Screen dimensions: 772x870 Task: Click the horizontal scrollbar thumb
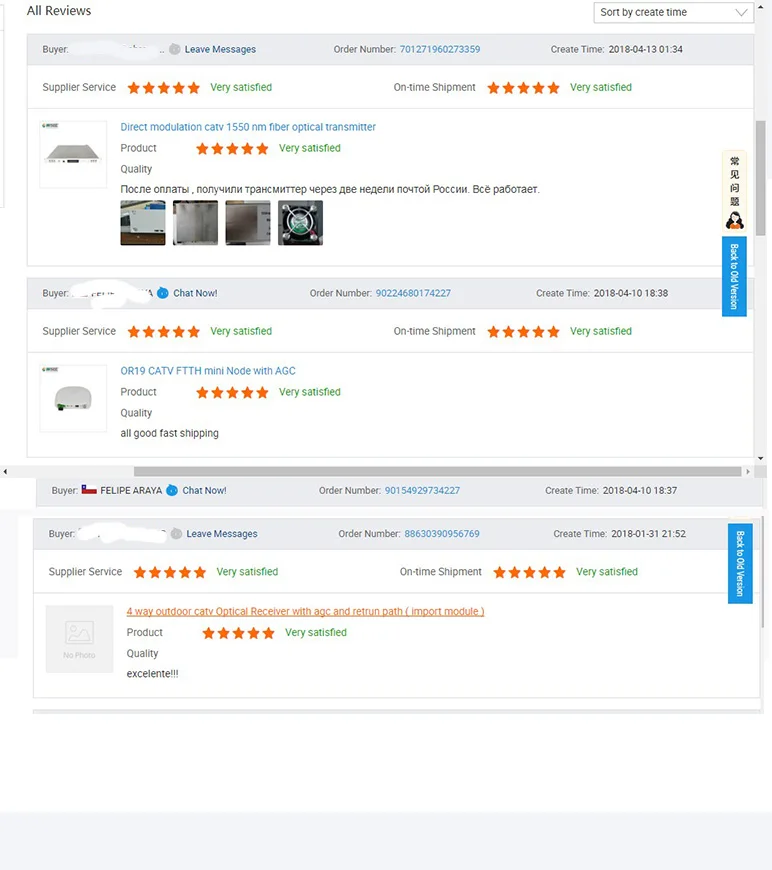(437, 471)
